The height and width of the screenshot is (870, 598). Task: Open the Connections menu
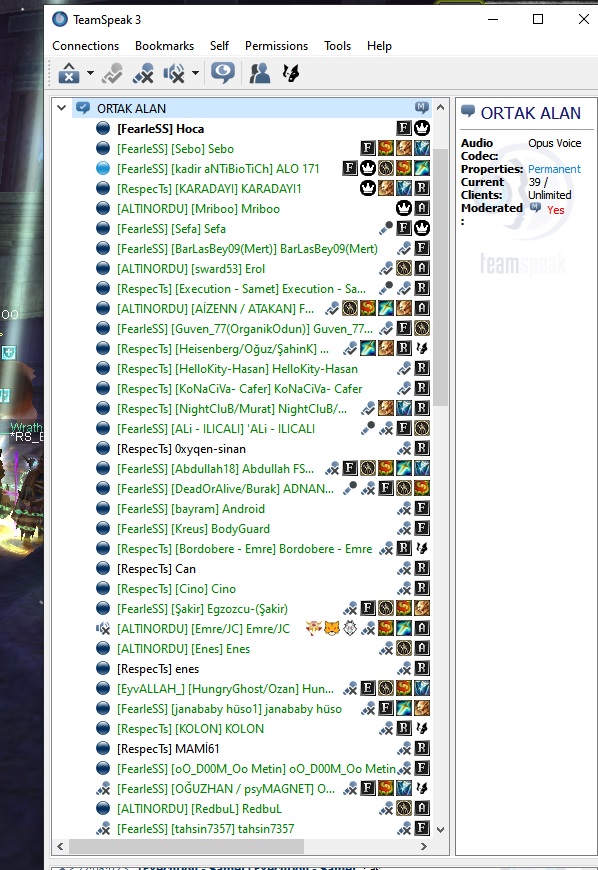coord(85,46)
